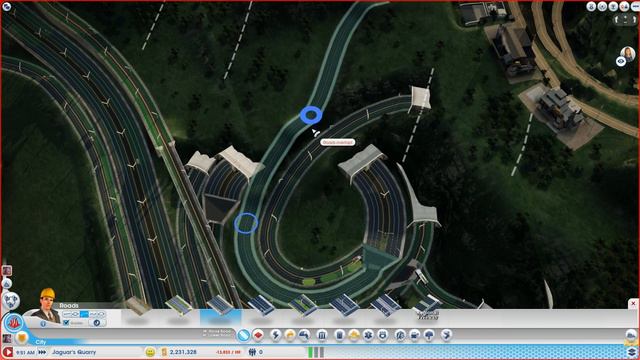Open the game menu icon at top-left corner
This screenshot has height=360, width=640.
(x=7, y=7)
